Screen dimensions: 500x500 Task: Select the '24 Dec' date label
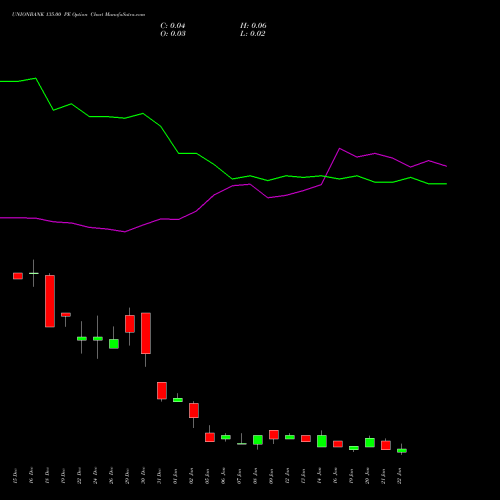[x=95, y=476]
